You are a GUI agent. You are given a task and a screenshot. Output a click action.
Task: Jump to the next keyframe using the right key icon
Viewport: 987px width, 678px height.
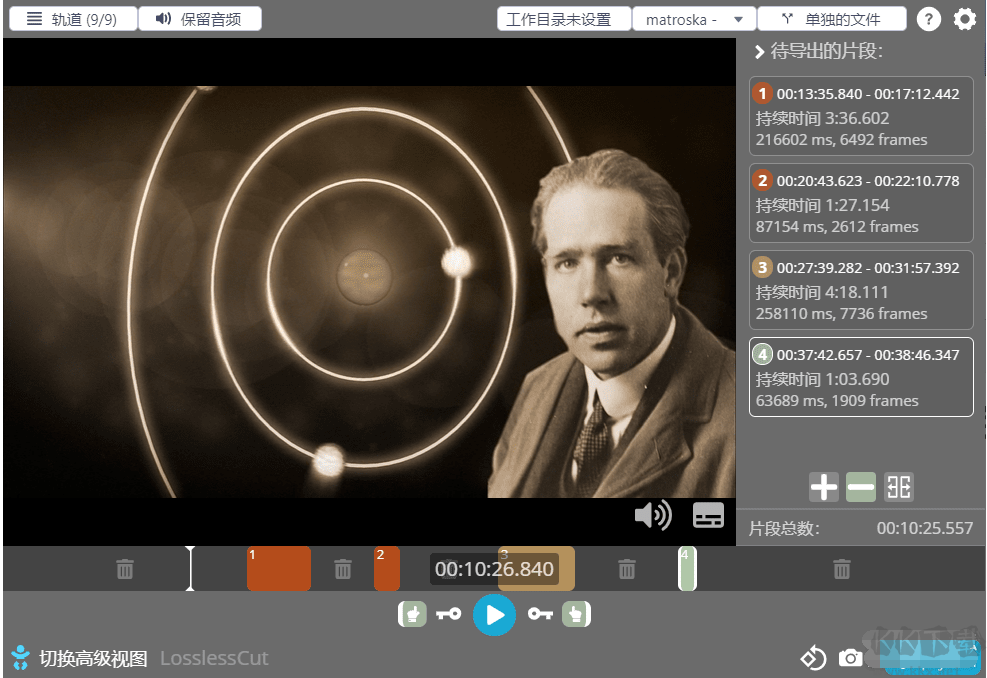(540, 614)
